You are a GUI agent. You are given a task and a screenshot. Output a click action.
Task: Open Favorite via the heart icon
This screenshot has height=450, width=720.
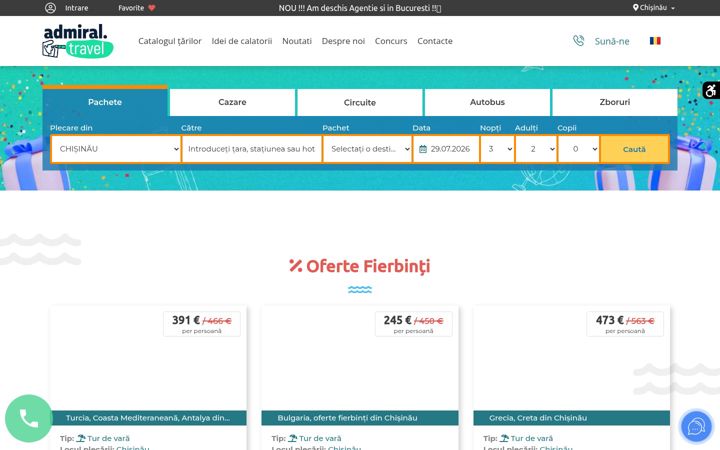(x=152, y=8)
